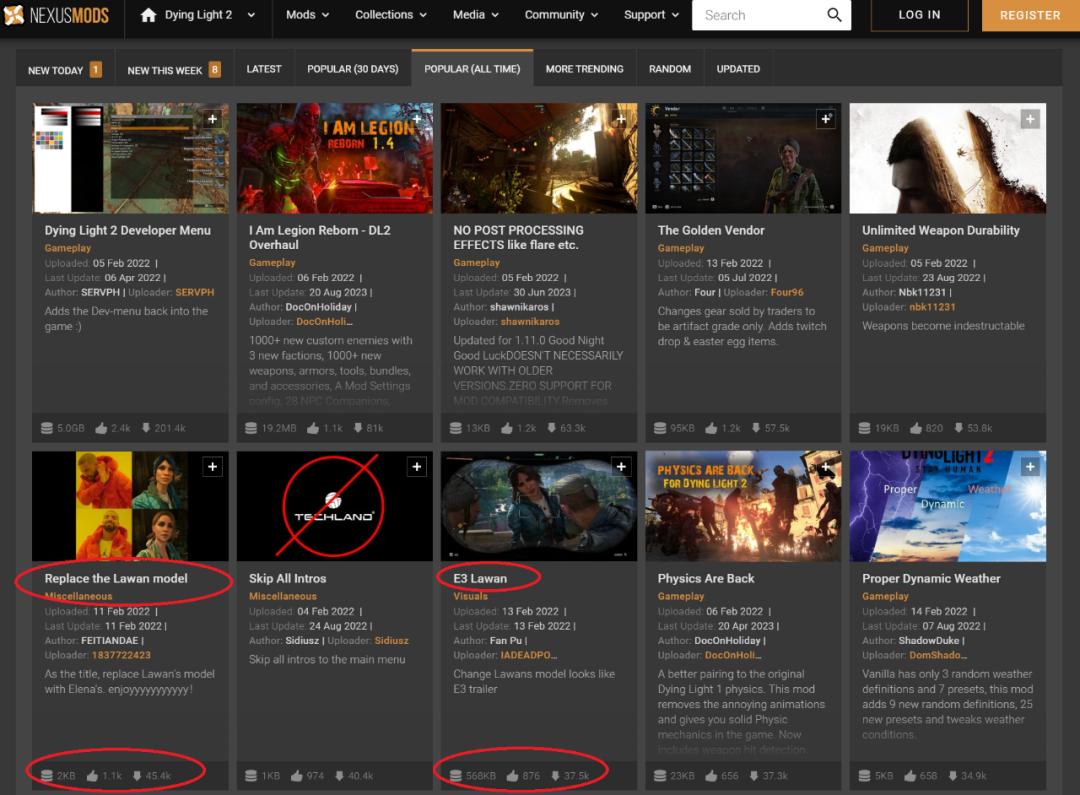Click the Log In button
The width and height of the screenshot is (1080, 795).
coord(919,15)
